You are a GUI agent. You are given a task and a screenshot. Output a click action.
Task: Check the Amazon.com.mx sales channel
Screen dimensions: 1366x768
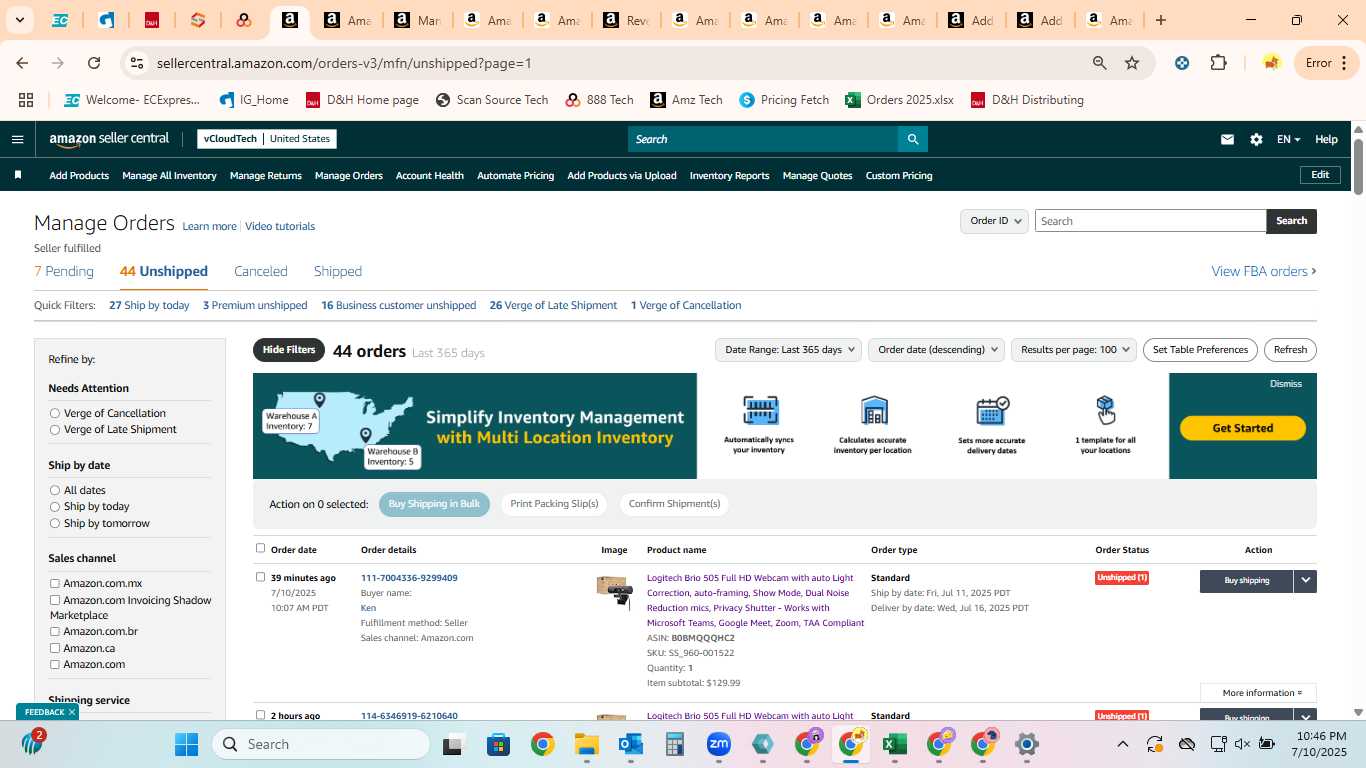pyautogui.click(x=55, y=583)
